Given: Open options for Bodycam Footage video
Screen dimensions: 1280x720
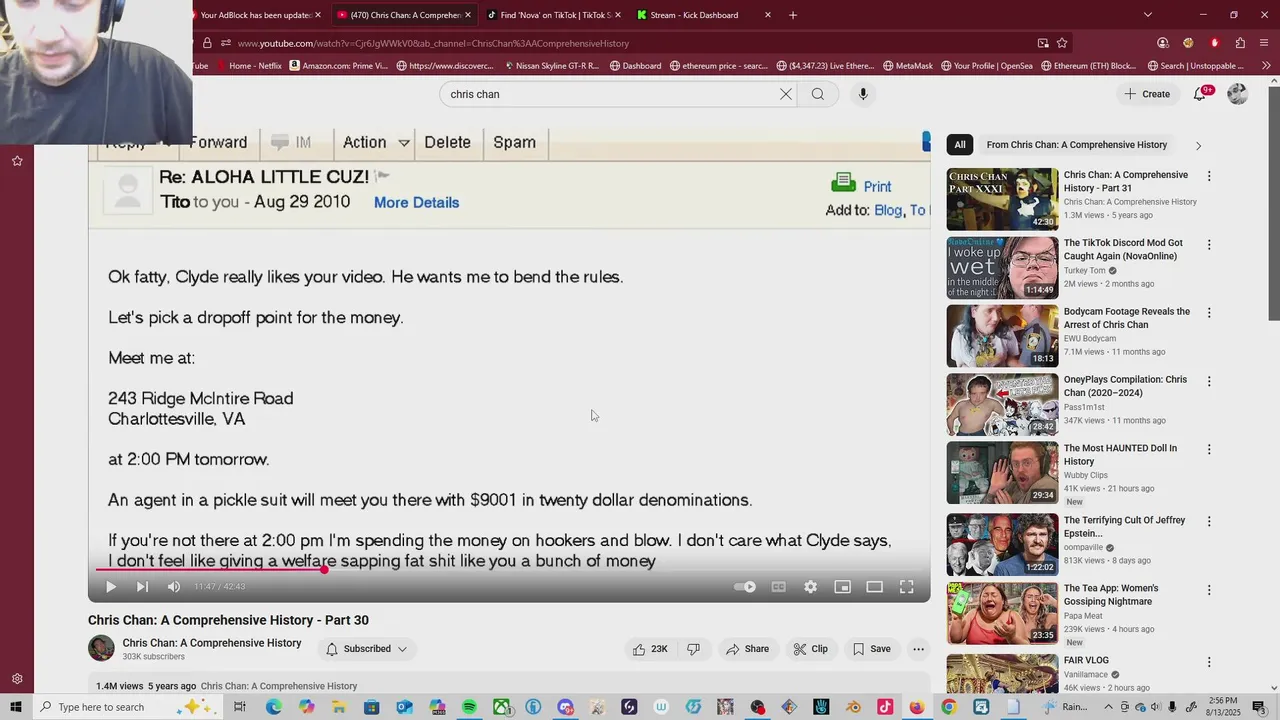Looking at the screenshot, I should [x=1209, y=313].
